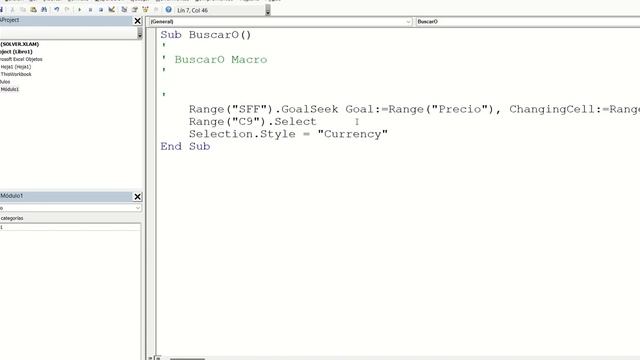Close the Módulo1 properties panel
The image size is (640, 360).
click(138, 197)
